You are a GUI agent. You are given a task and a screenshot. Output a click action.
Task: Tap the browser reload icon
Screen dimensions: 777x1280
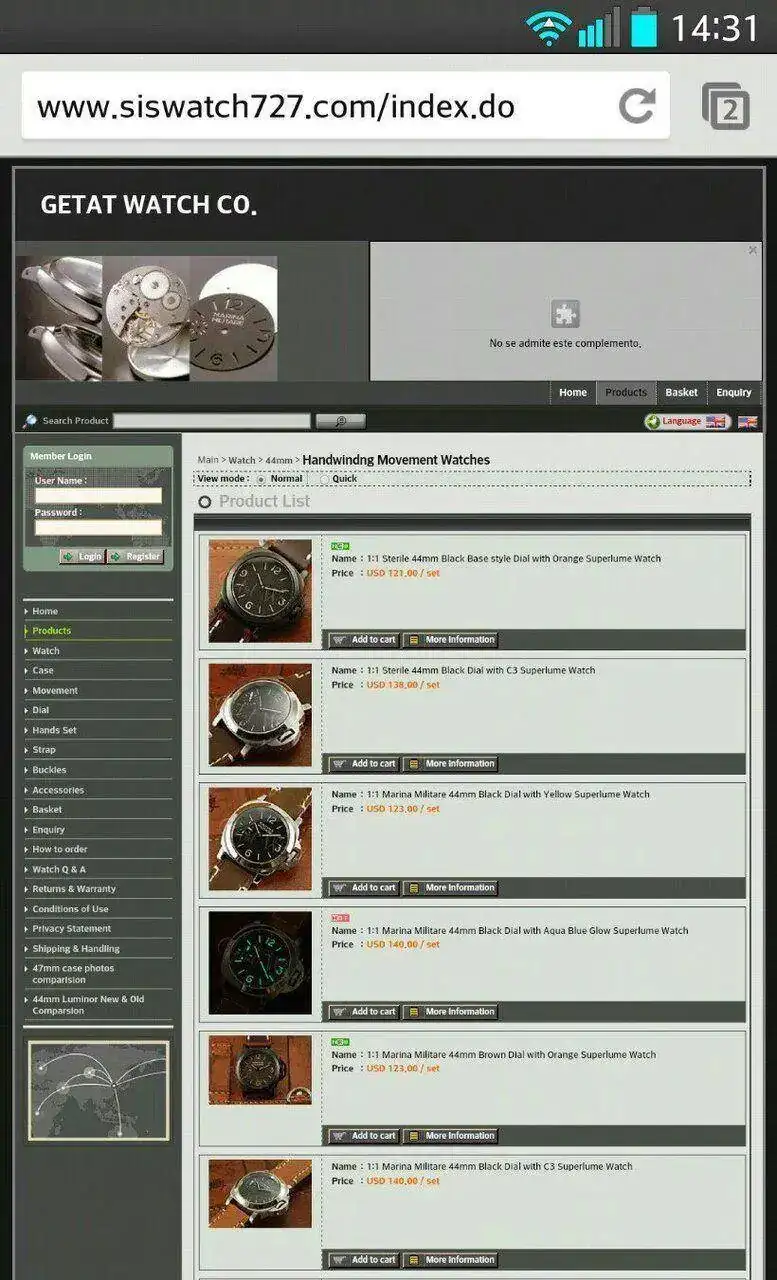coord(637,105)
